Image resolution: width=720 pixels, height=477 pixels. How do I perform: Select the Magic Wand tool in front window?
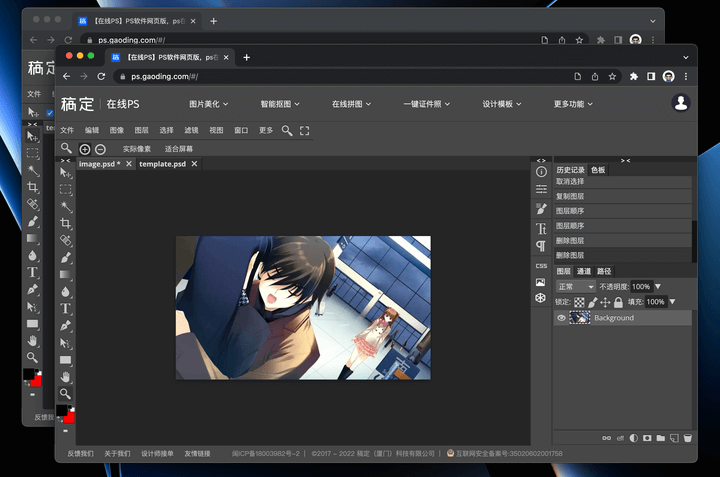coord(66,206)
